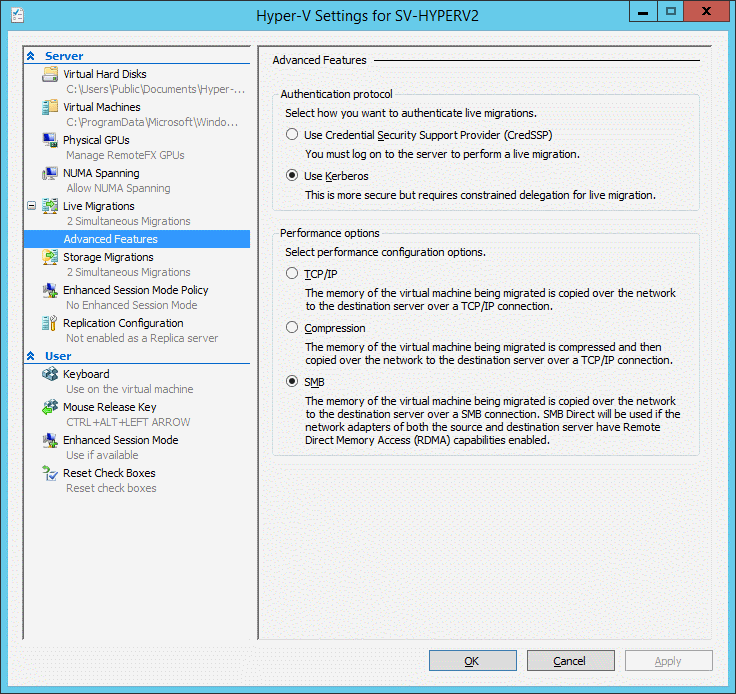
Task: Click the Apply button
Action: click(x=669, y=661)
